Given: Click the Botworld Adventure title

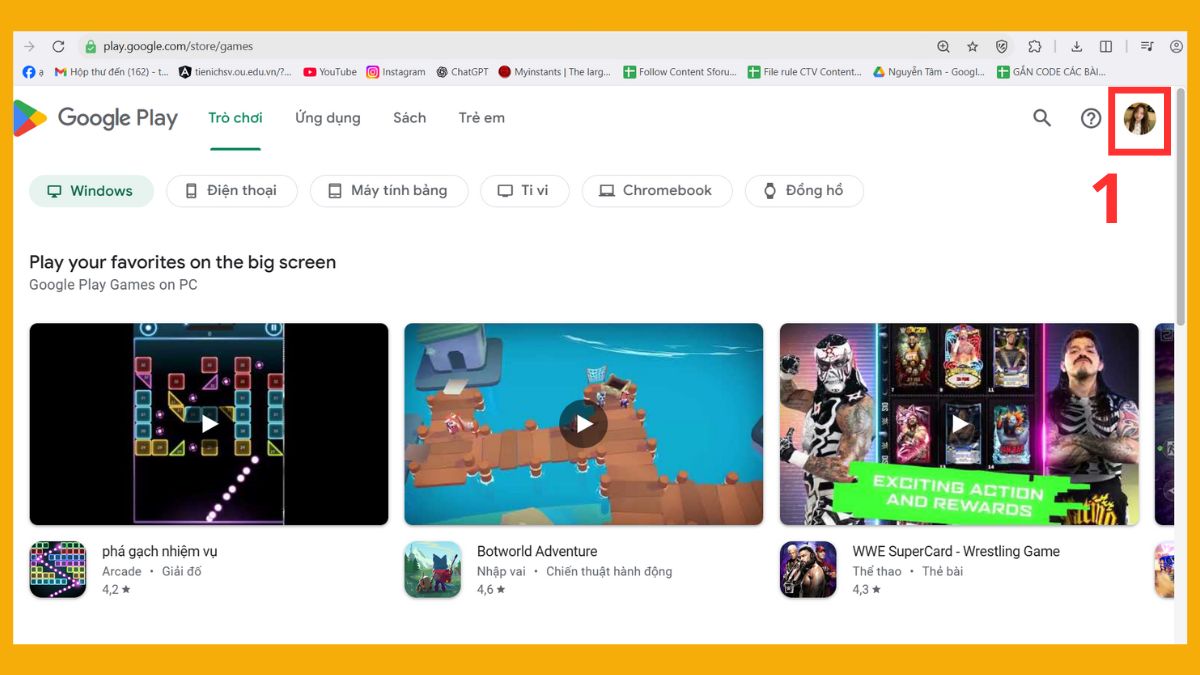Looking at the screenshot, I should (537, 551).
